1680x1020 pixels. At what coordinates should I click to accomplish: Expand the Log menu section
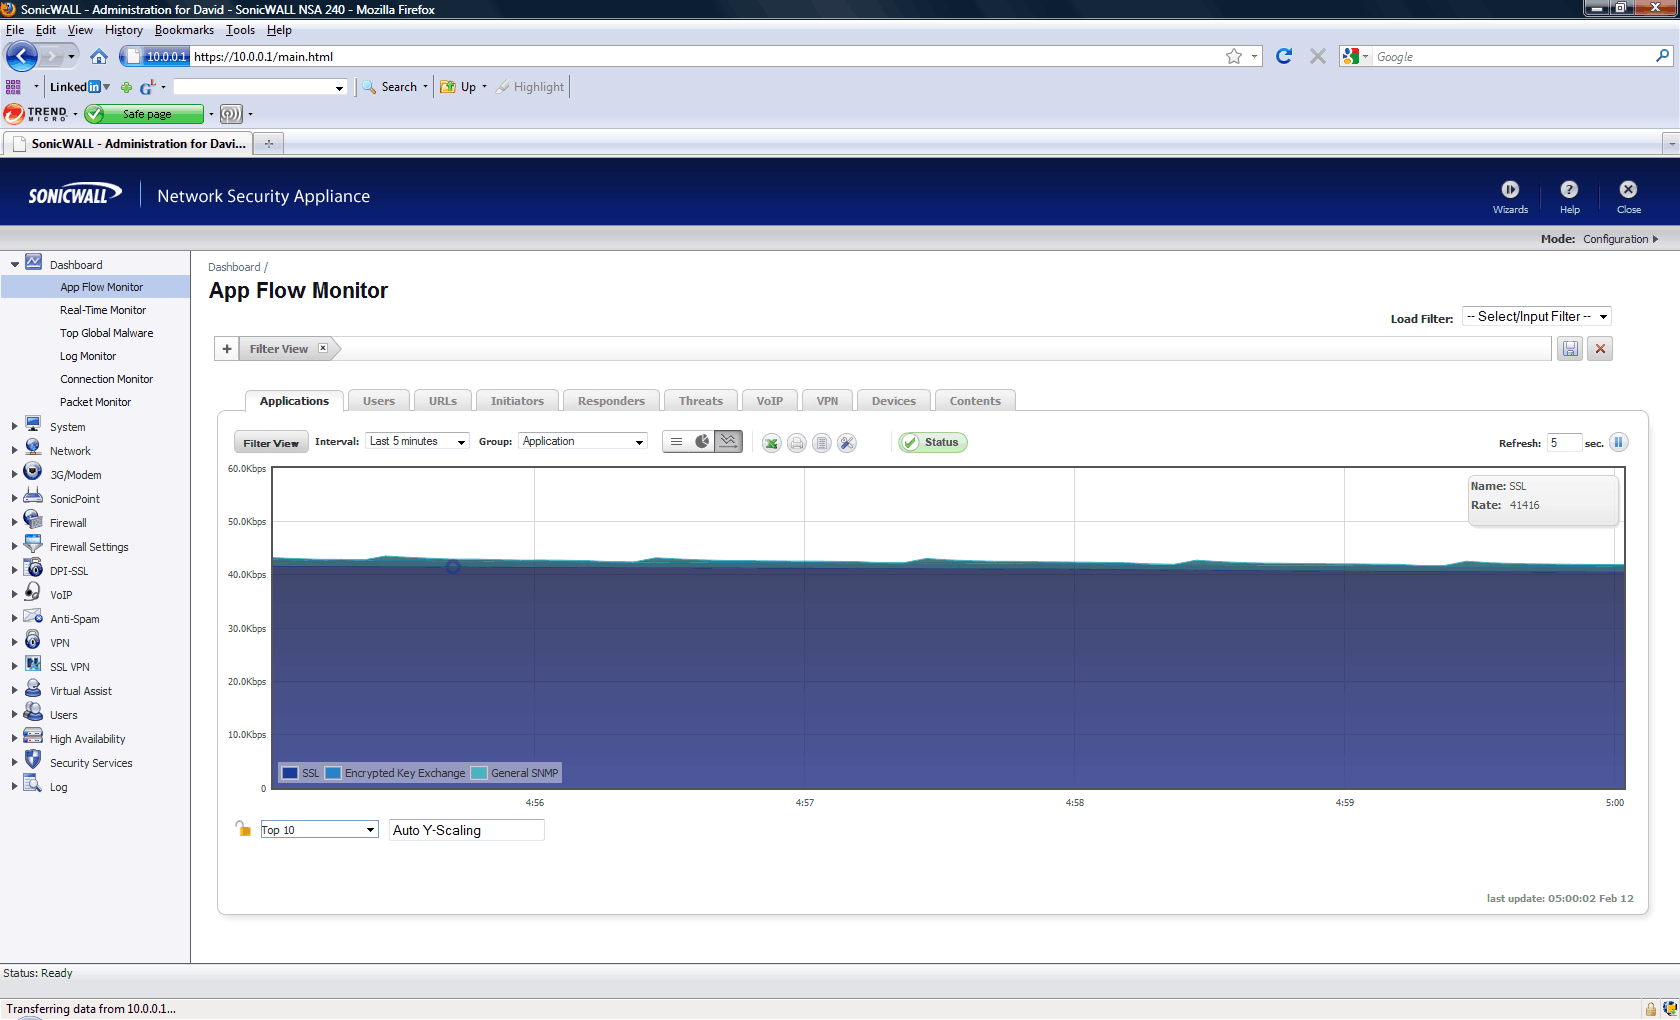[15, 786]
